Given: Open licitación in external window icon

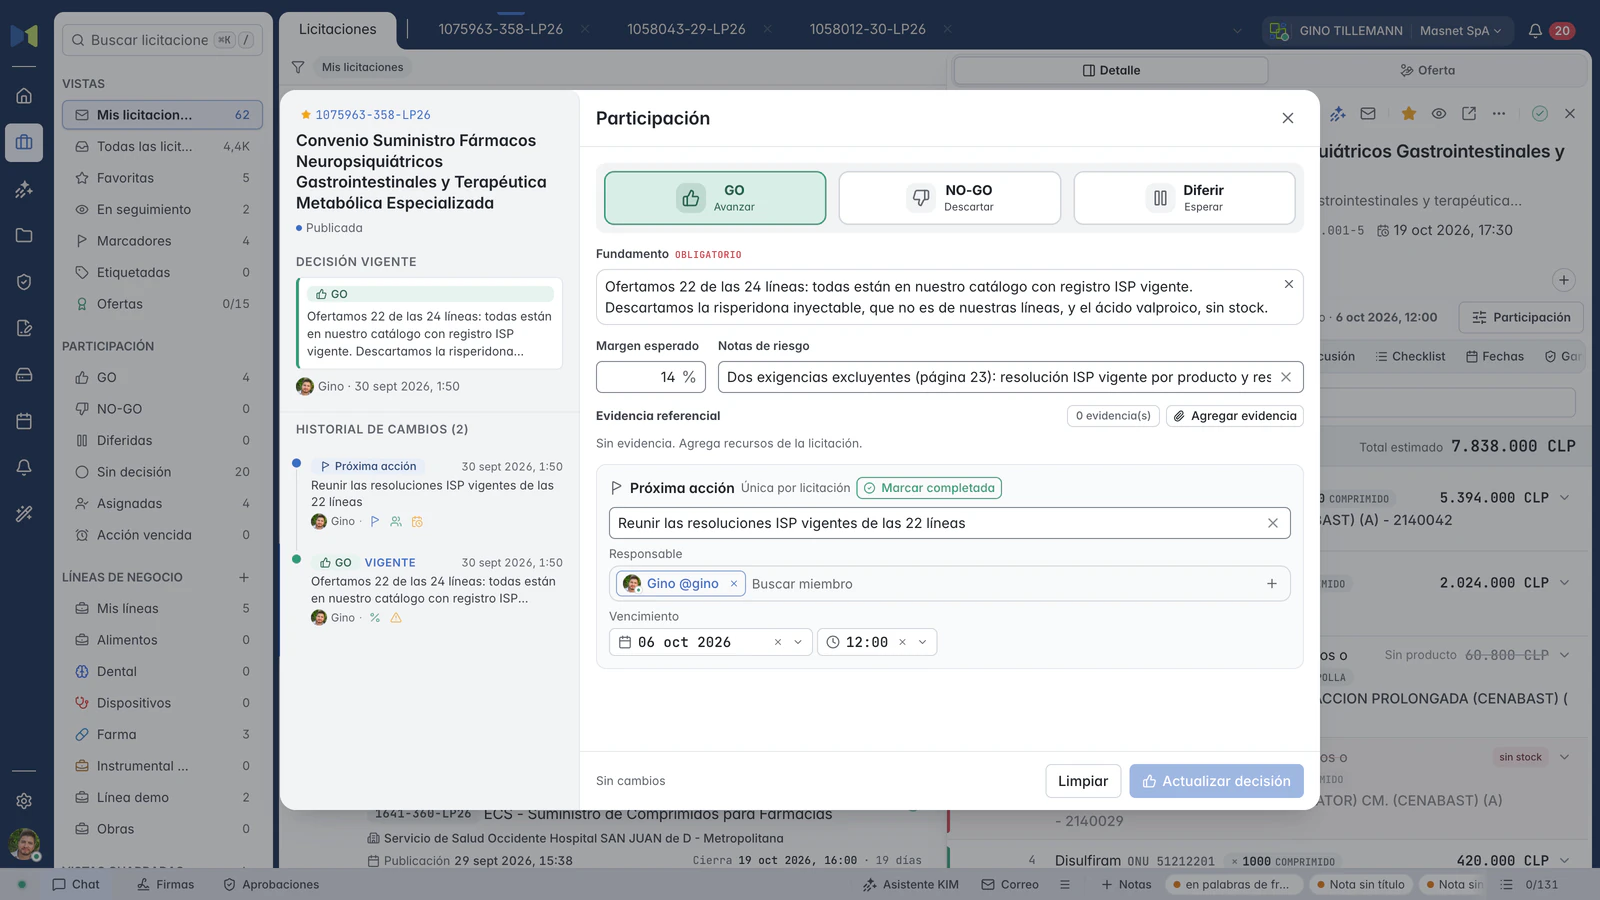Looking at the screenshot, I should click(1469, 114).
